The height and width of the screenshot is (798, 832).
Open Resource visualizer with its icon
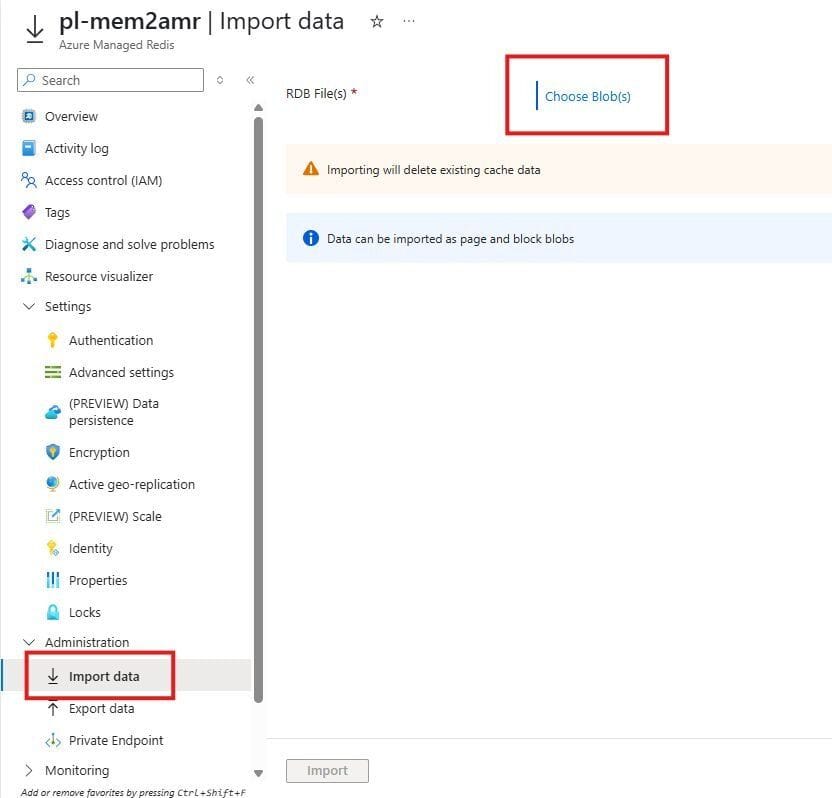[30, 276]
